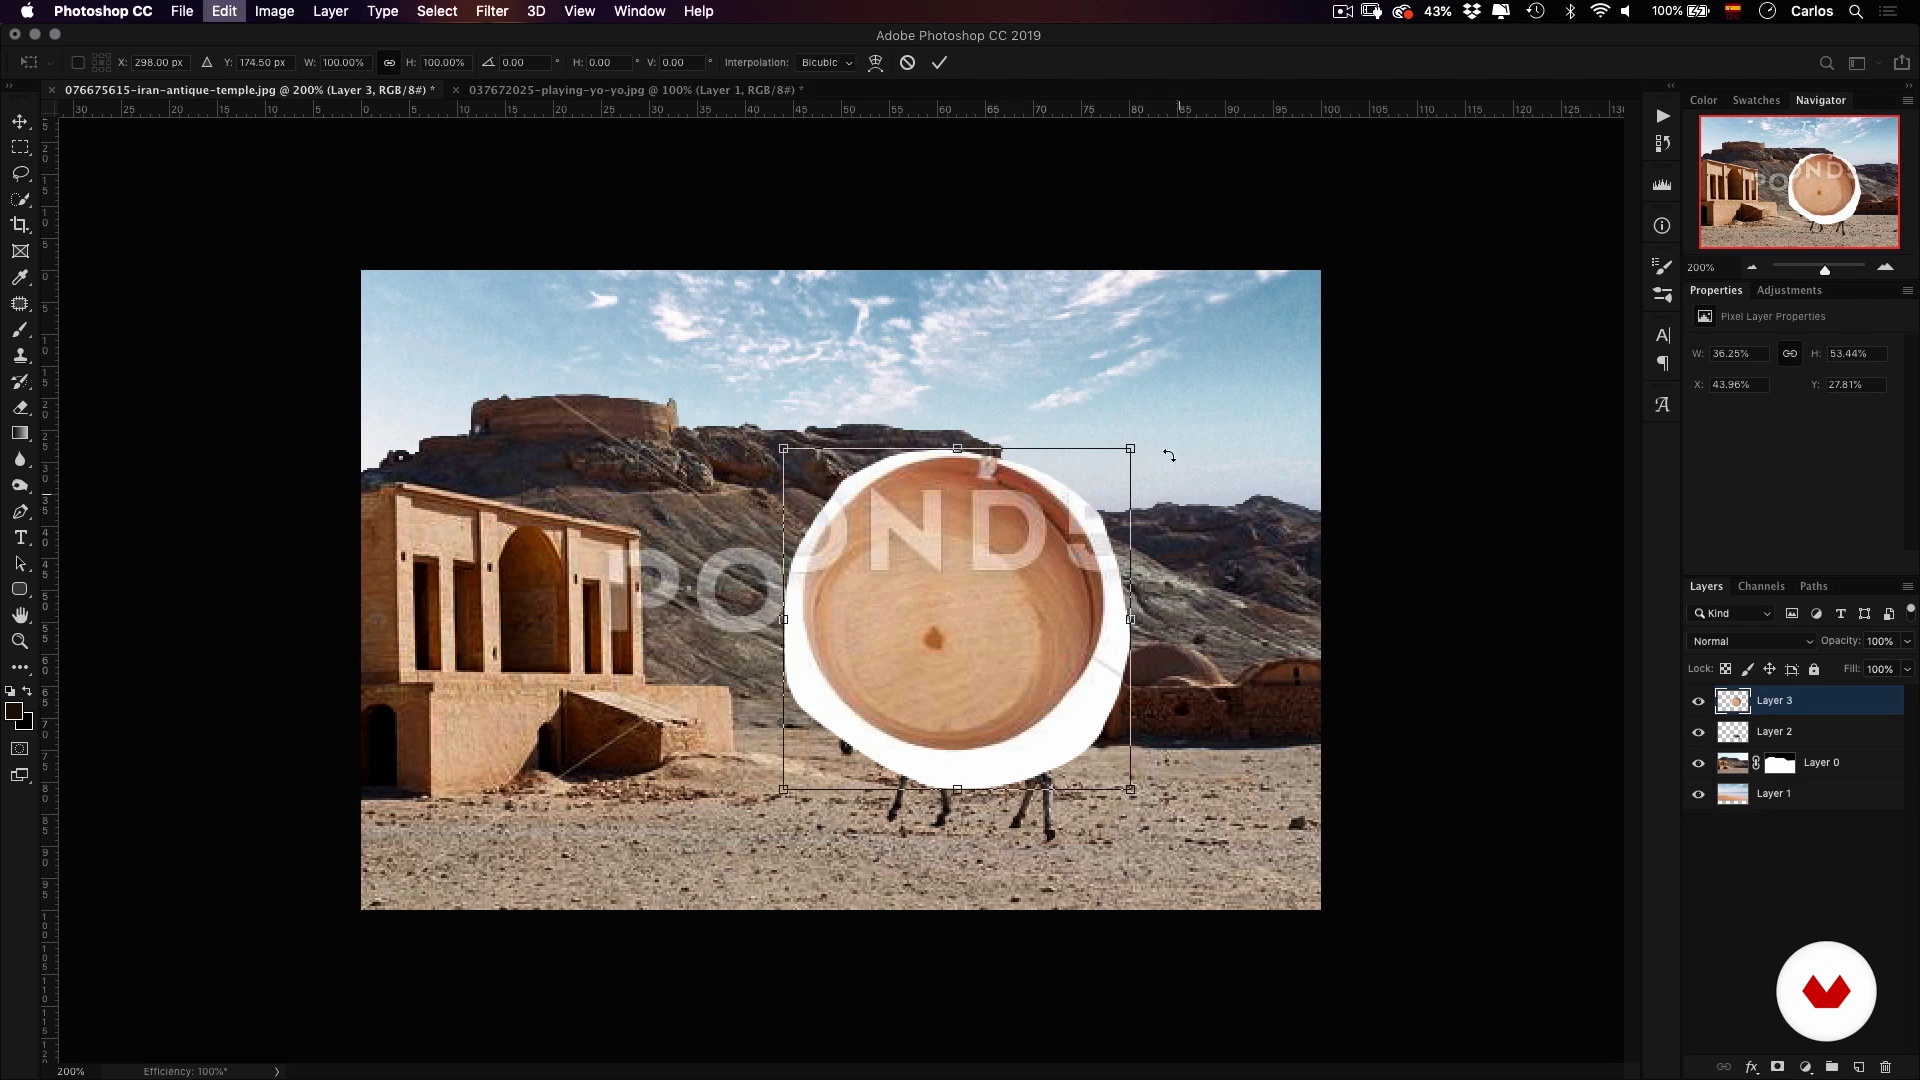Toggle visibility of Layer 1
This screenshot has width=1920, height=1080.
(x=1698, y=794)
